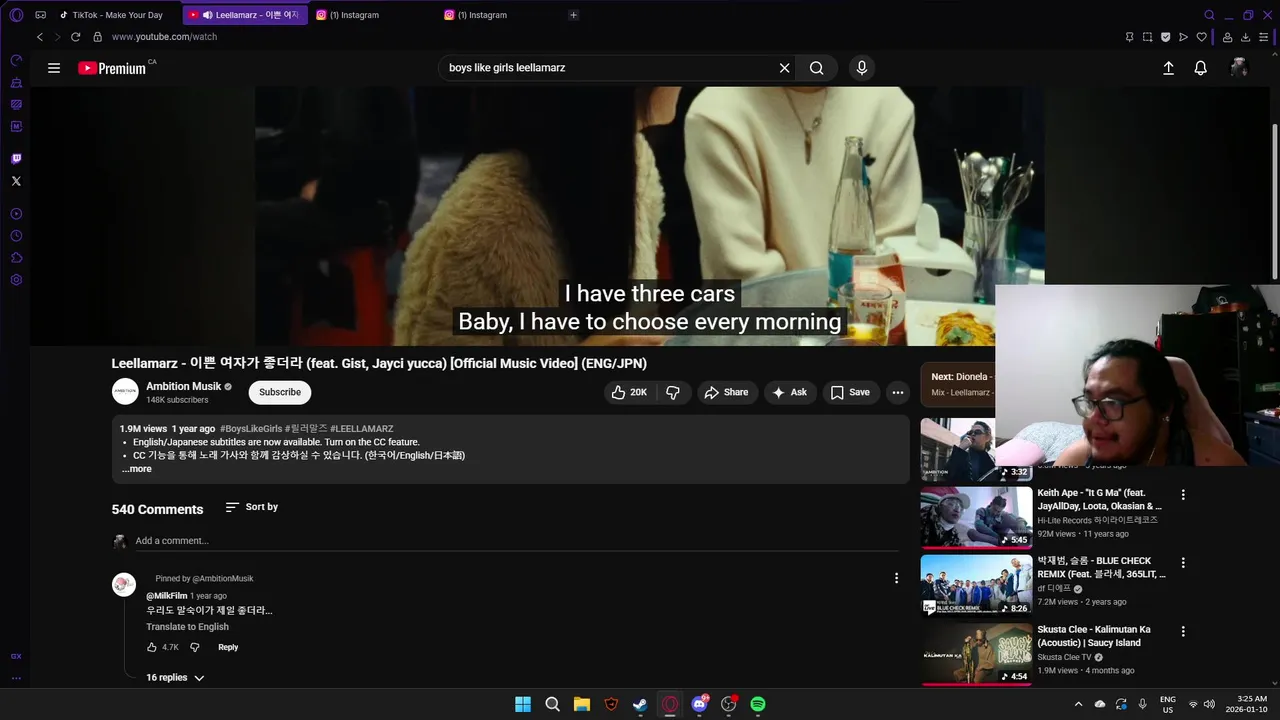This screenshot has height=720, width=1280.
Task: Open Keith Ape It G Ma thumbnail
Action: tap(976, 518)
